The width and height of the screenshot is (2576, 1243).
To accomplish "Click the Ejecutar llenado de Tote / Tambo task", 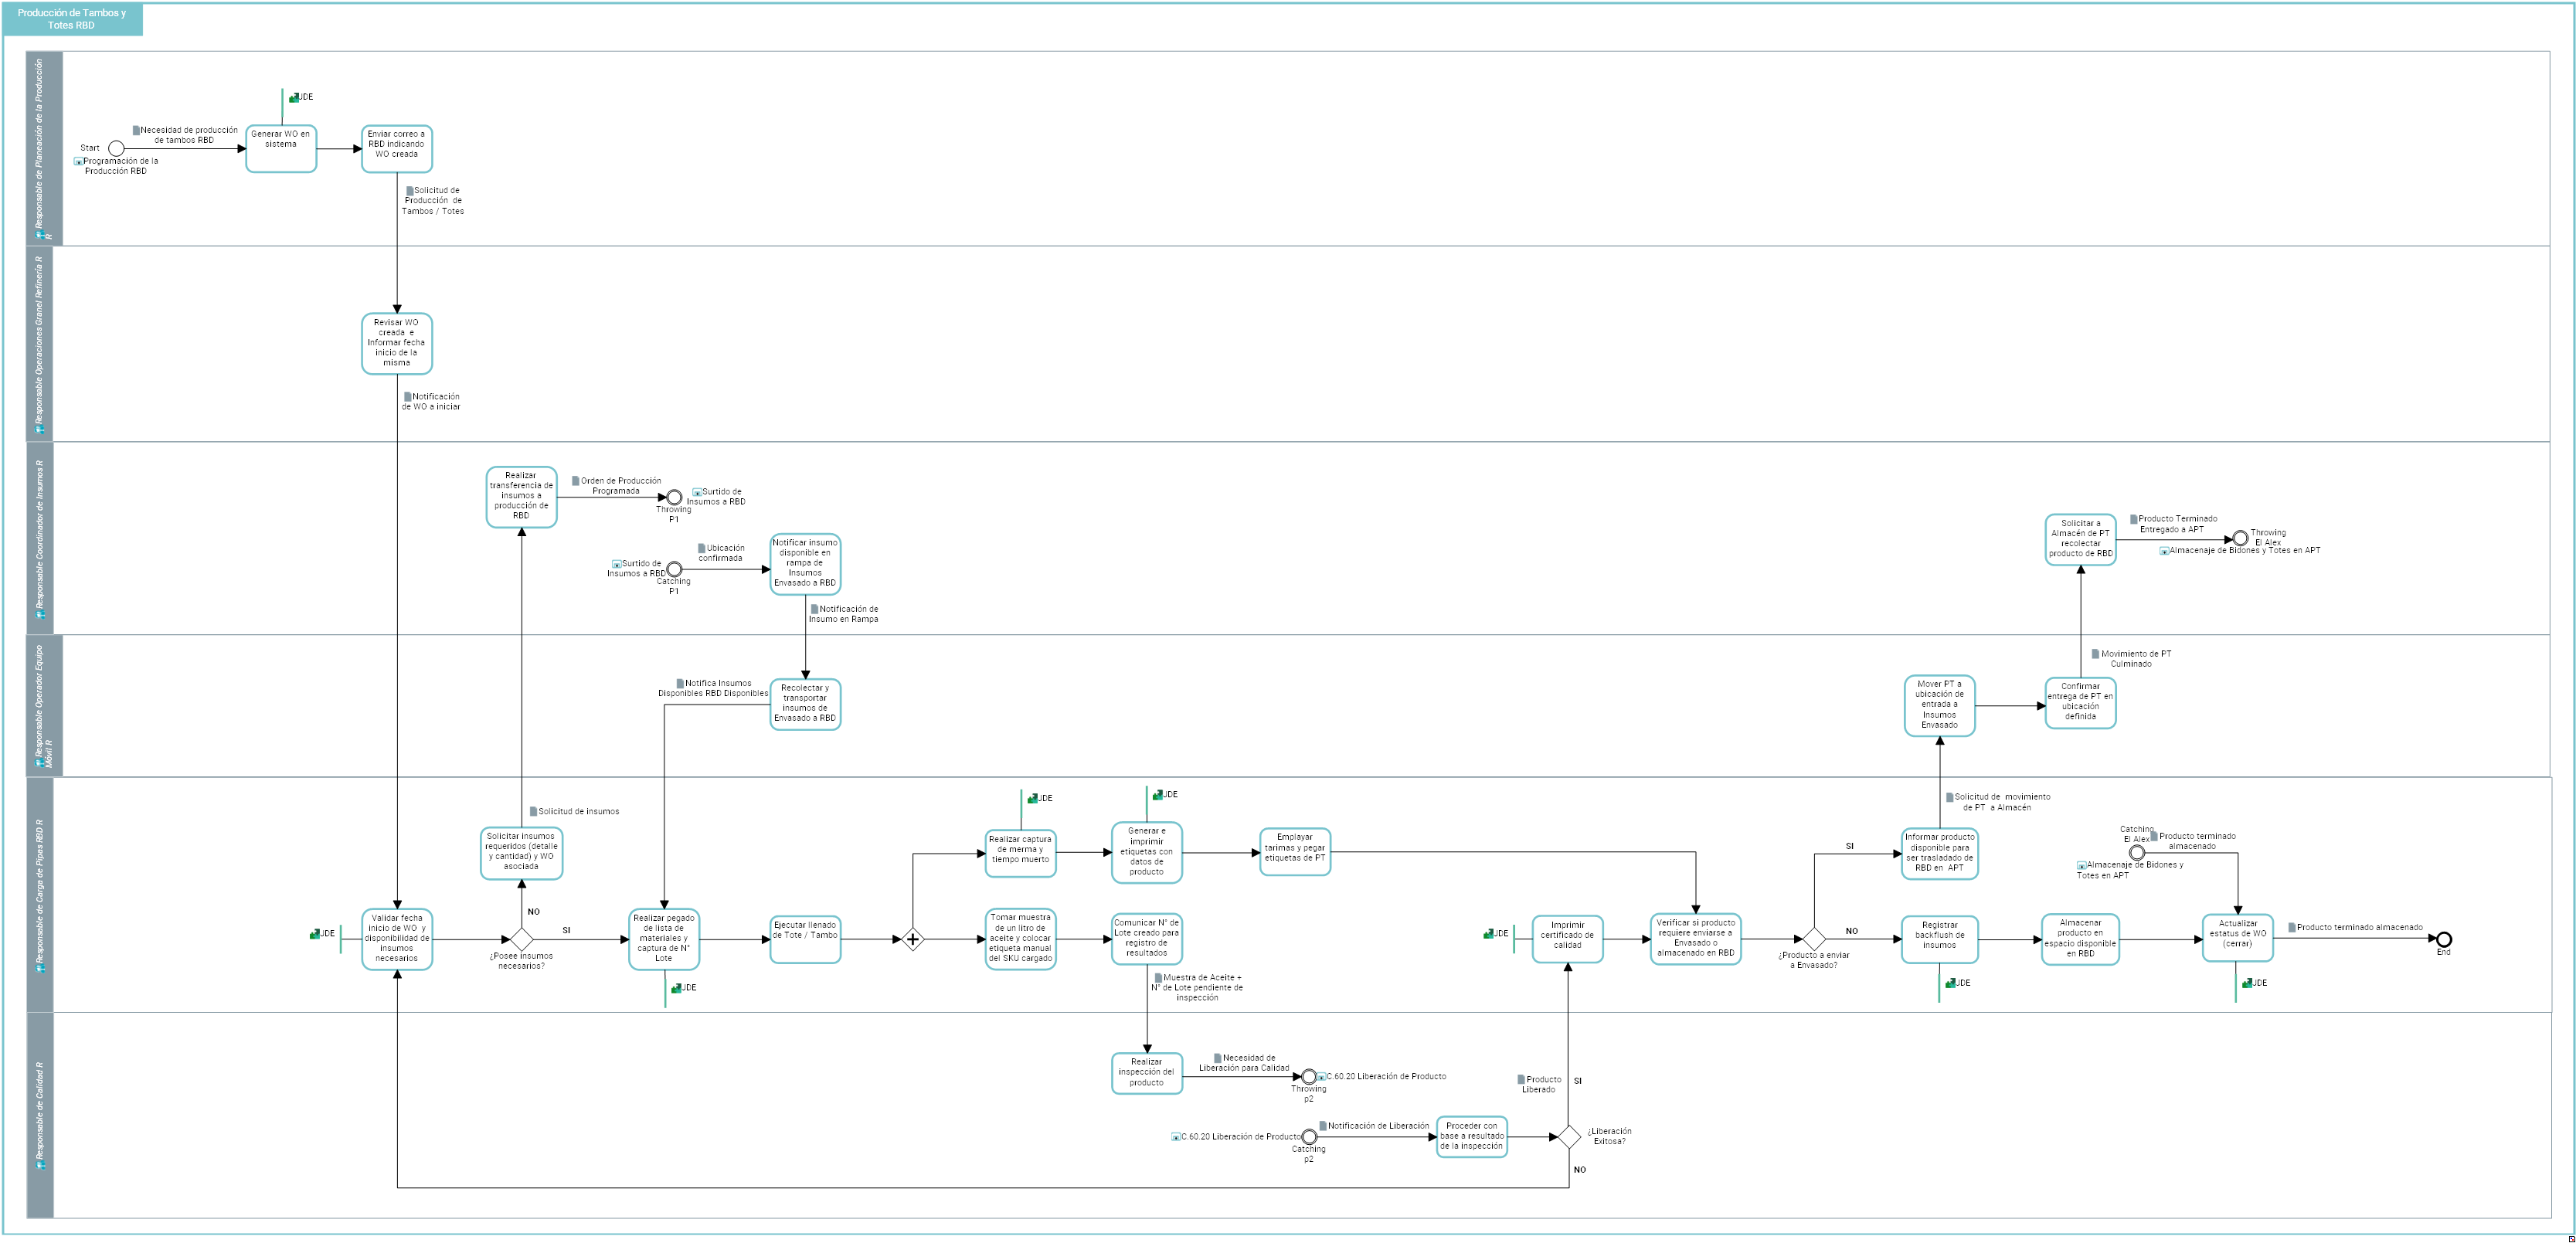I will tap(805, 939).
